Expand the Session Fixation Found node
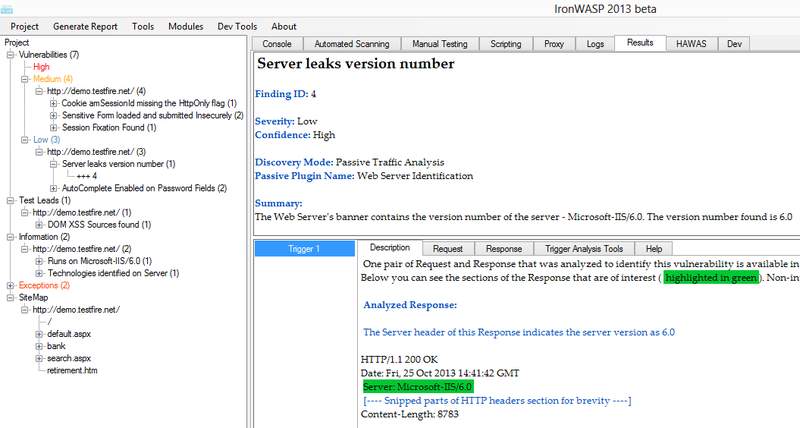The width and height of the screenshot is (800, 428). [54, 127]
